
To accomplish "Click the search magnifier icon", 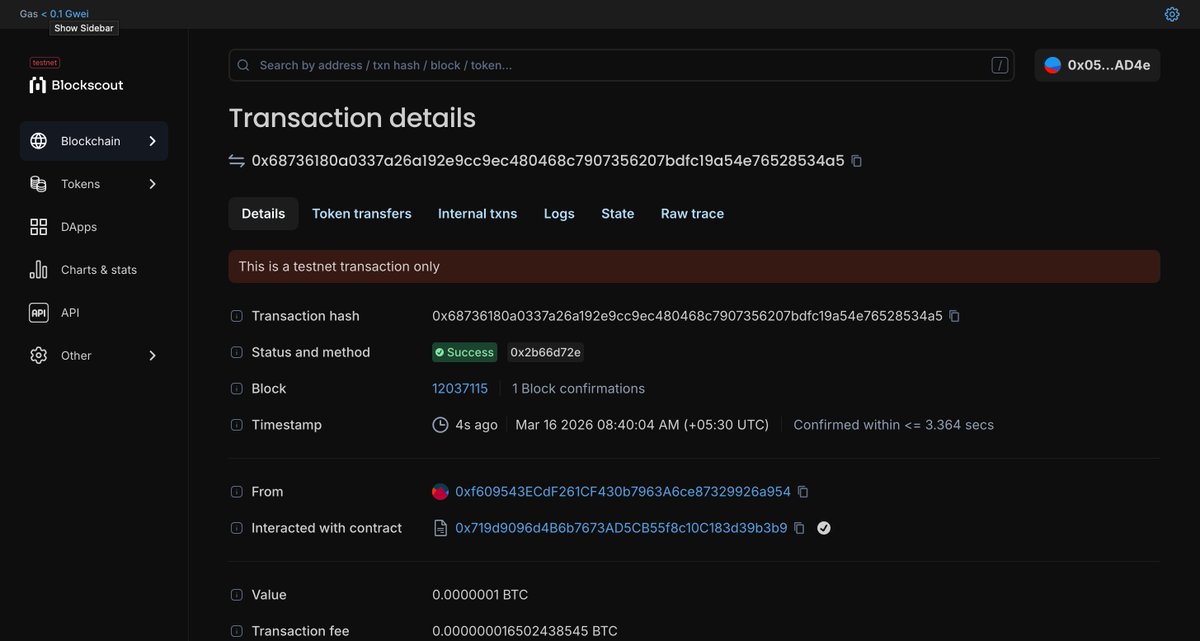I will click(243, 65).
